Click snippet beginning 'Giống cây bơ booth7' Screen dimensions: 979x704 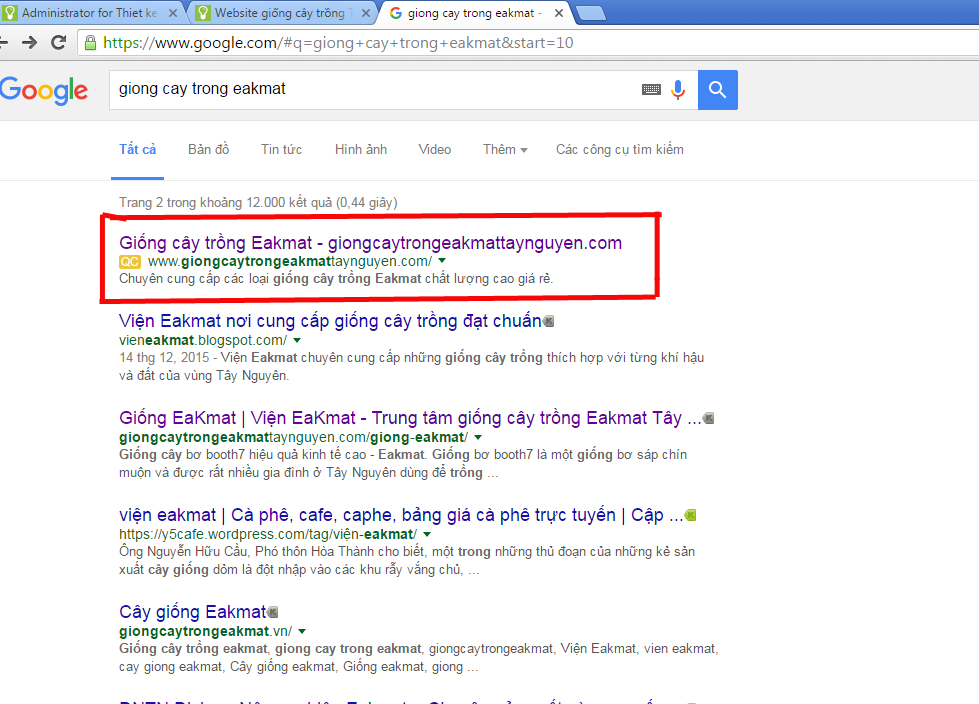[x=403, y=463]
